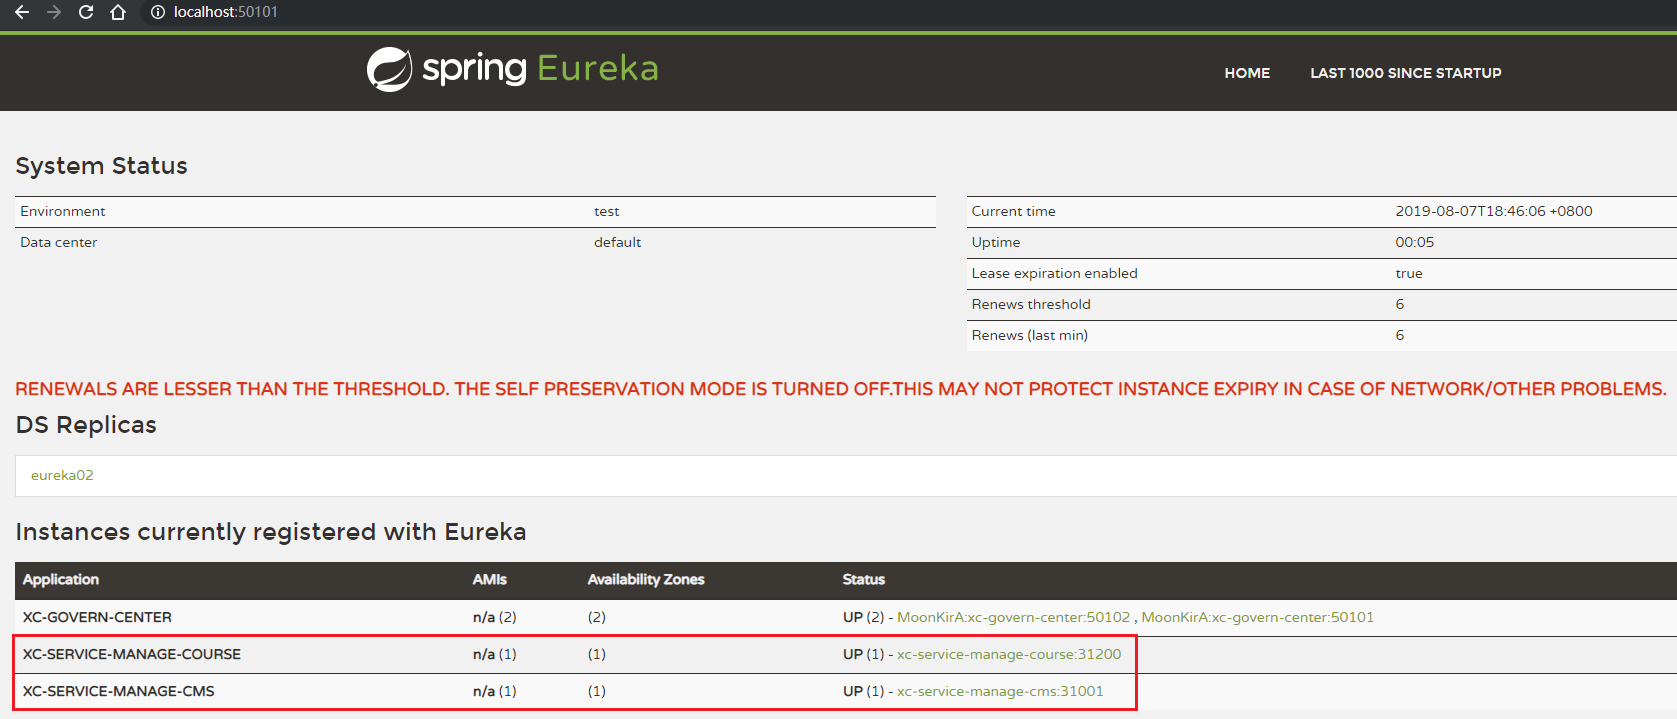Open MoonKirA:xc-govern-center:50101 instance link

[1257, 617]
